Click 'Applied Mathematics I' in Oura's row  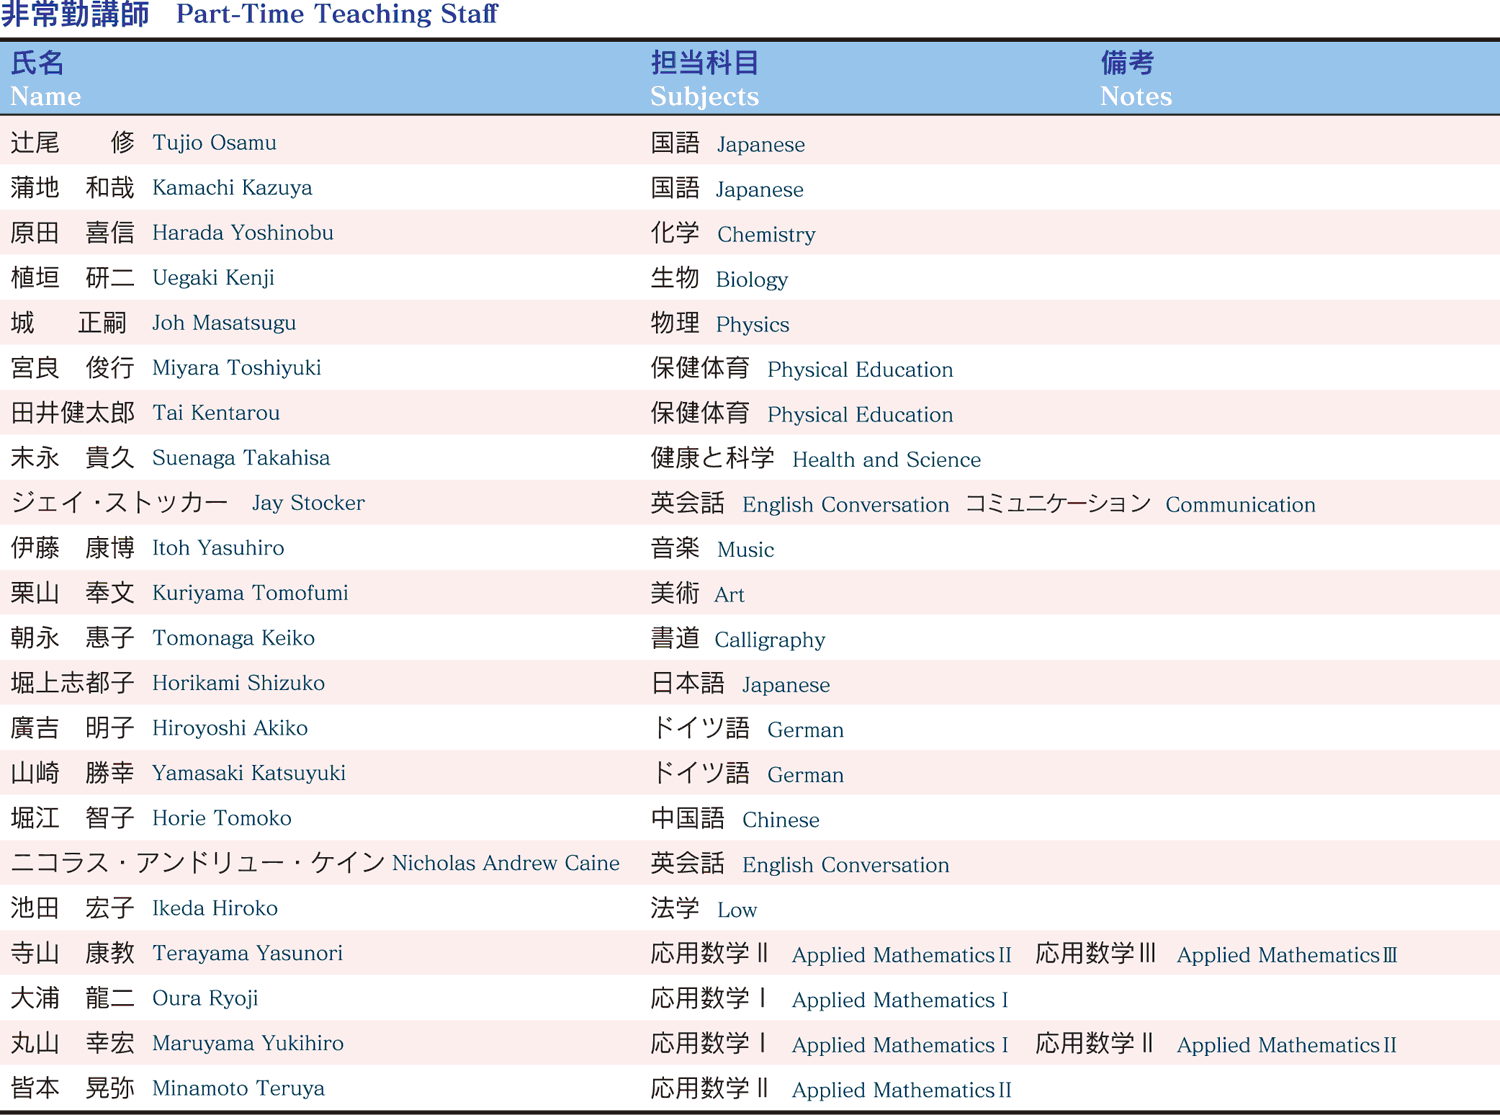900,999
